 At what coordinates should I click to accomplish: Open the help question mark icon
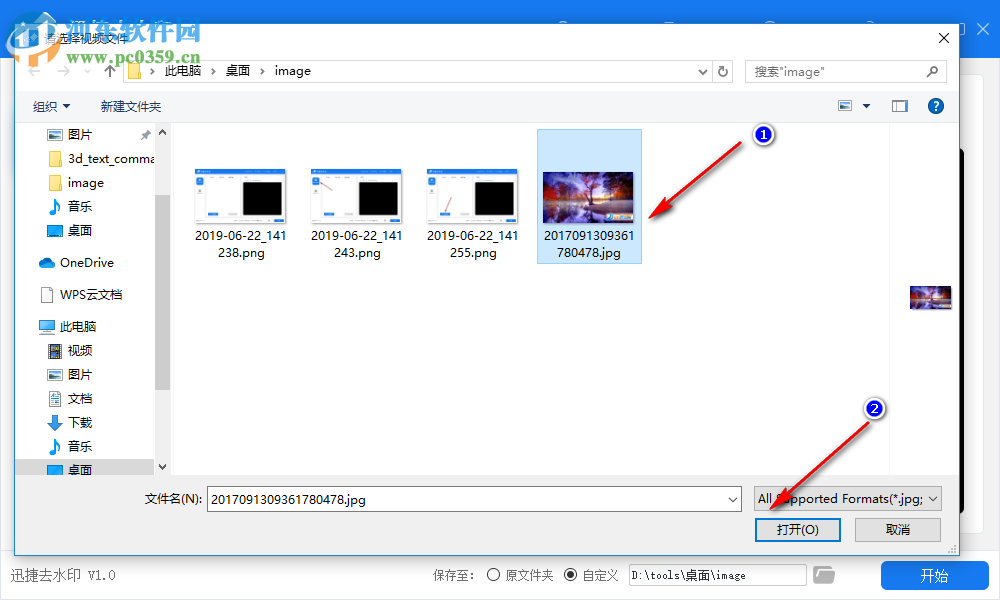pyautogui.click(x=936, y=106)
